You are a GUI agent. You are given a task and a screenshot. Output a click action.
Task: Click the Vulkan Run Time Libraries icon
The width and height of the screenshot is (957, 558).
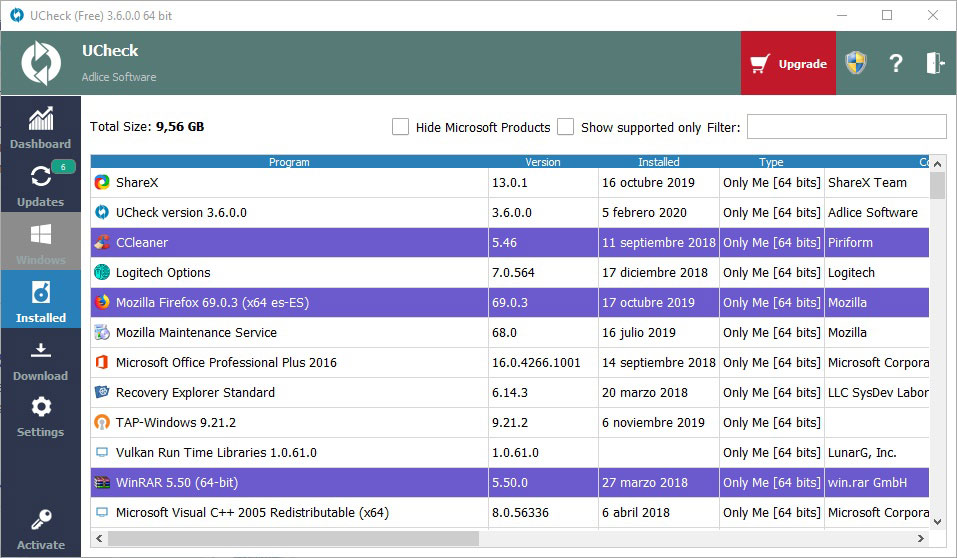(102, 452)
